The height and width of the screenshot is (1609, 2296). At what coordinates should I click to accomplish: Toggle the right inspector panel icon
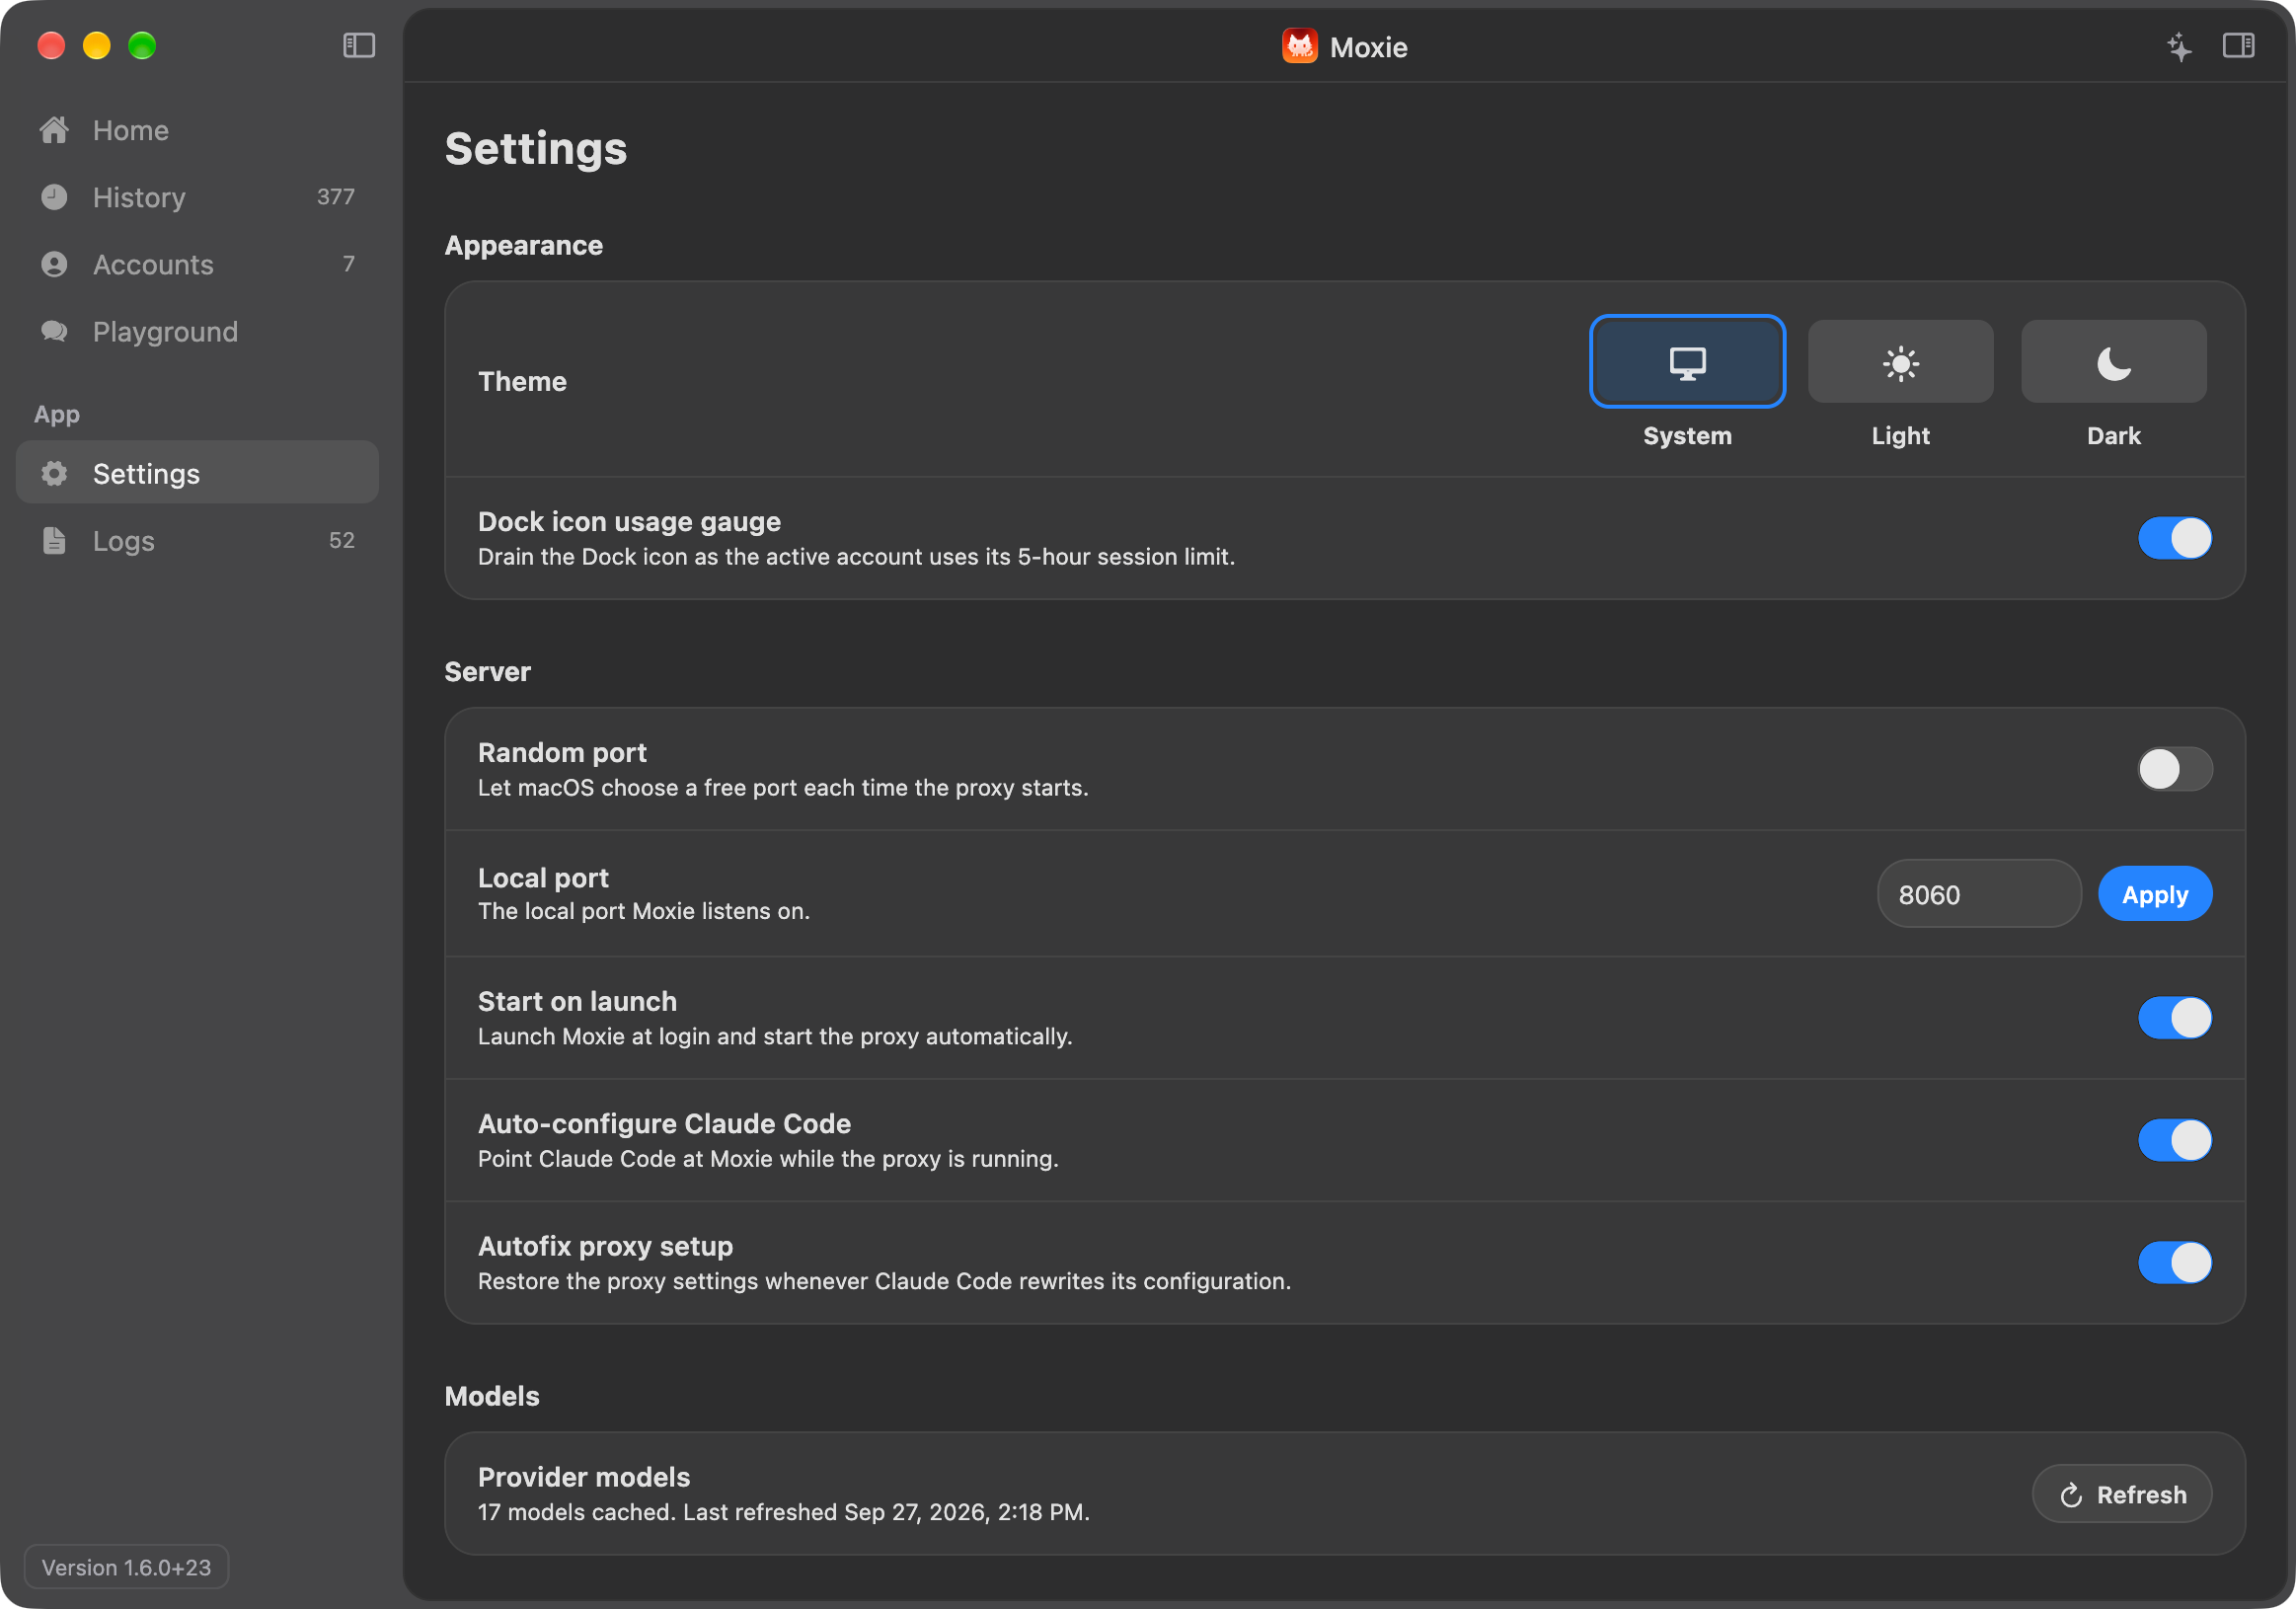[2238, 46]
